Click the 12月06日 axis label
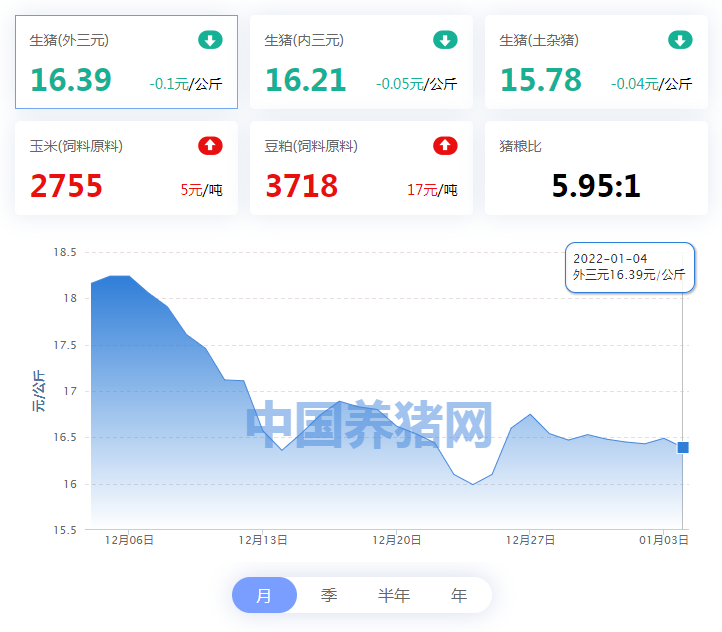This screenshot has width=722, height=632. 129,540
